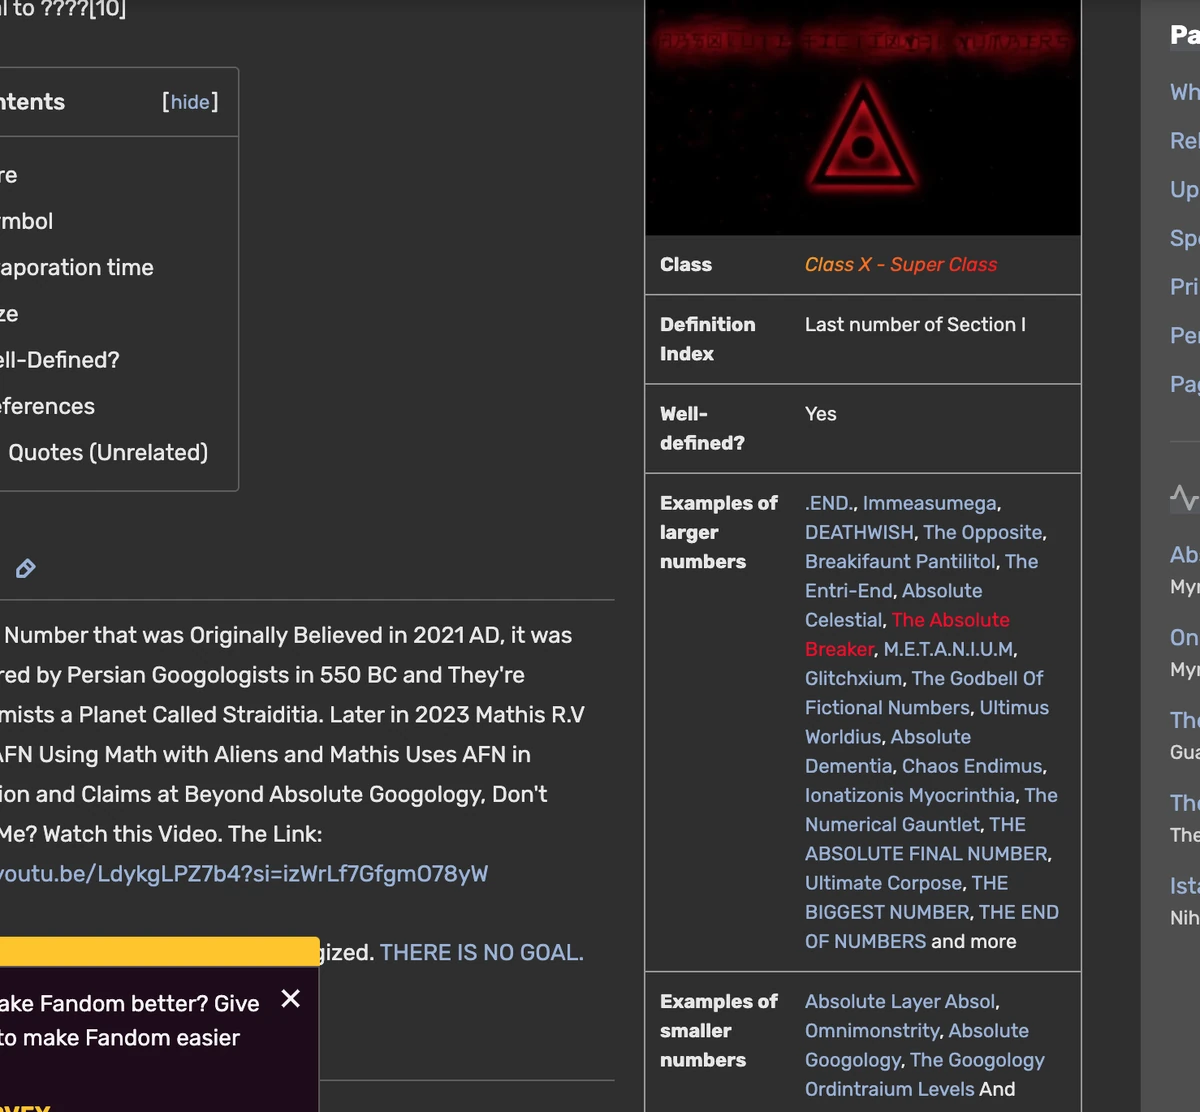Screen dimensions: 1200x1112
Task: Open the Chaos Endimus link
Action: (973, 767)
